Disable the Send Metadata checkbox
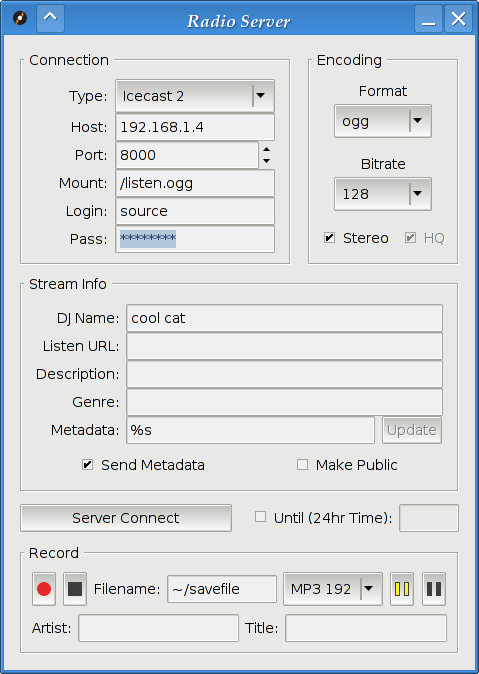 coord(87,465)
